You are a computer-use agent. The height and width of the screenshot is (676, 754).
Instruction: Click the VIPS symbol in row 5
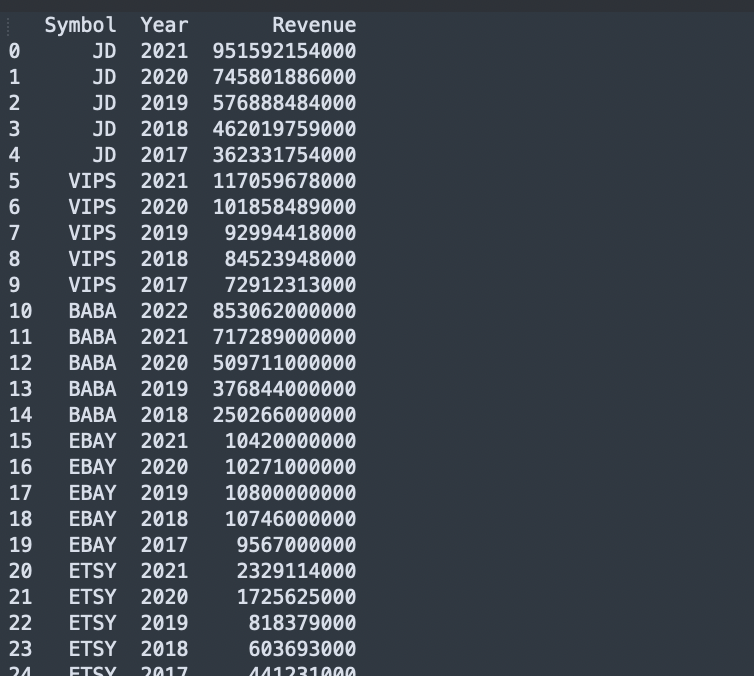(92, 181)
